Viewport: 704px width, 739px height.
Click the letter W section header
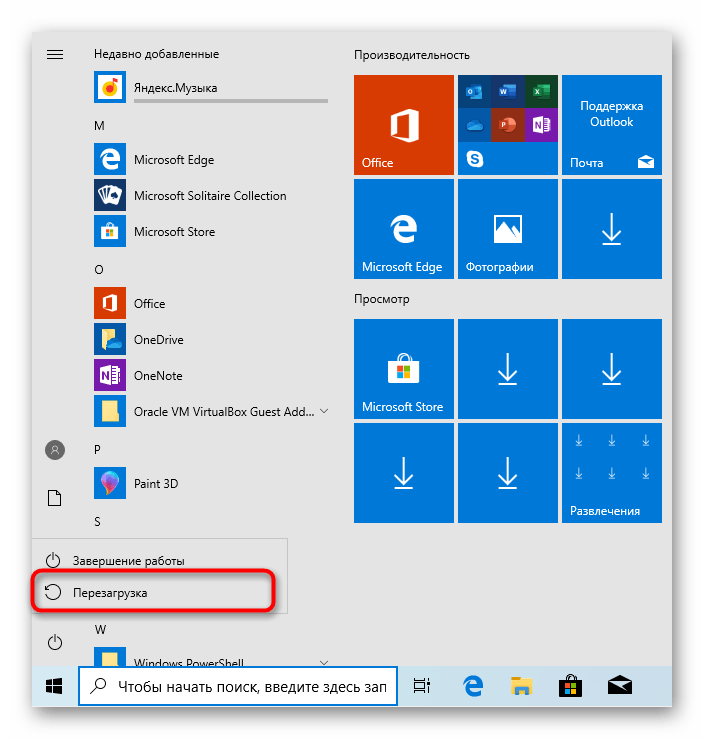tap(100, 630)
